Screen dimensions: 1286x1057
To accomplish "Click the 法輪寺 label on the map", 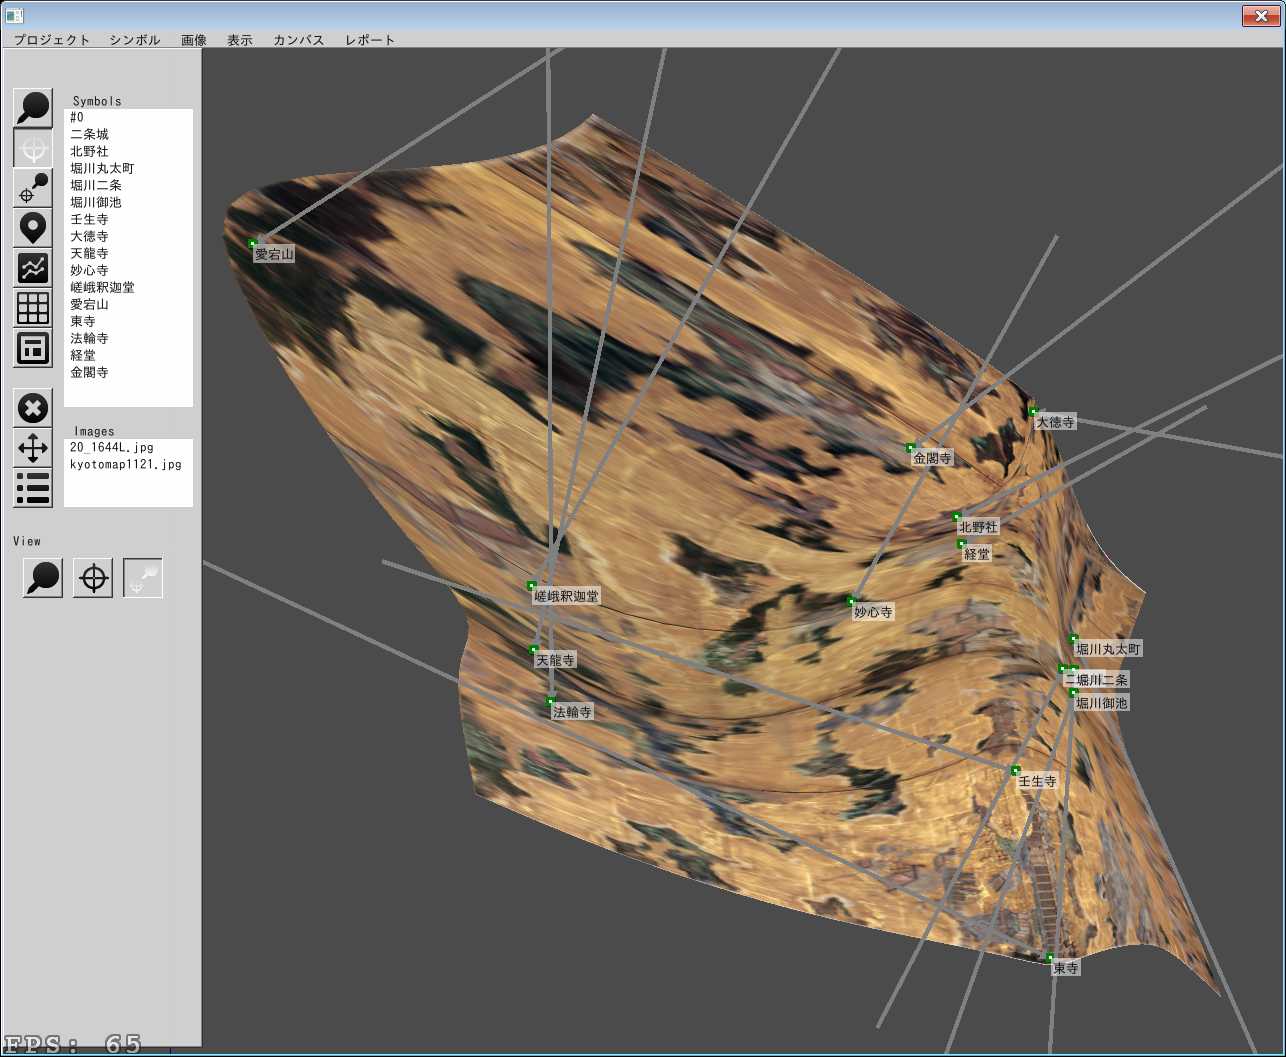I will 573,712.
